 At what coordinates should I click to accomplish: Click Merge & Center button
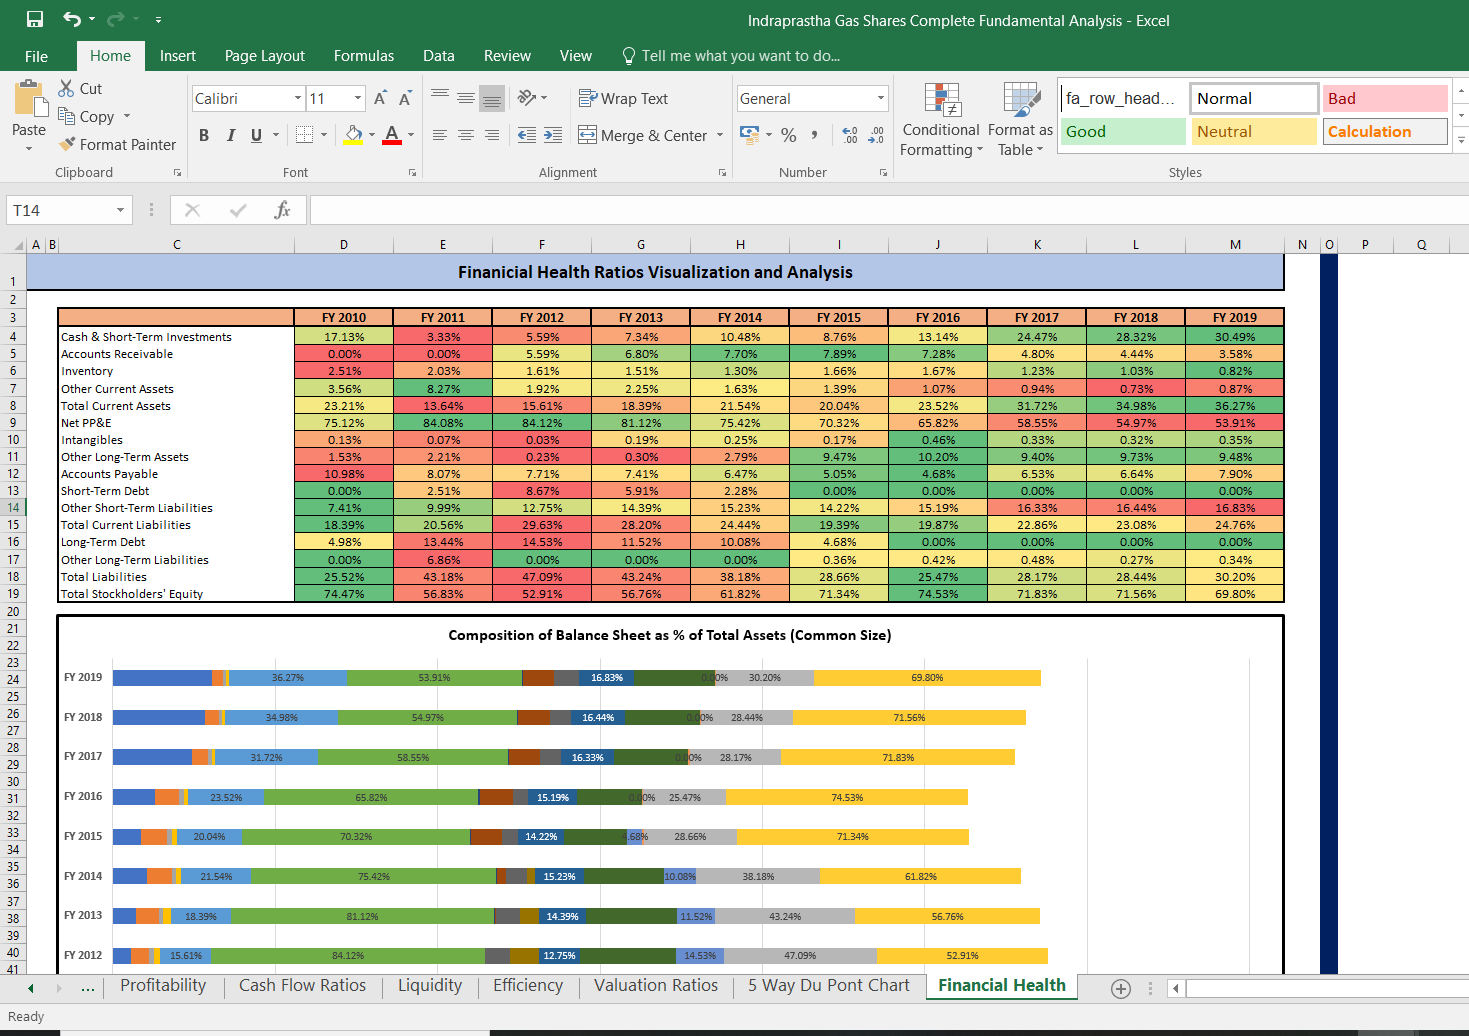click(643, 135)
